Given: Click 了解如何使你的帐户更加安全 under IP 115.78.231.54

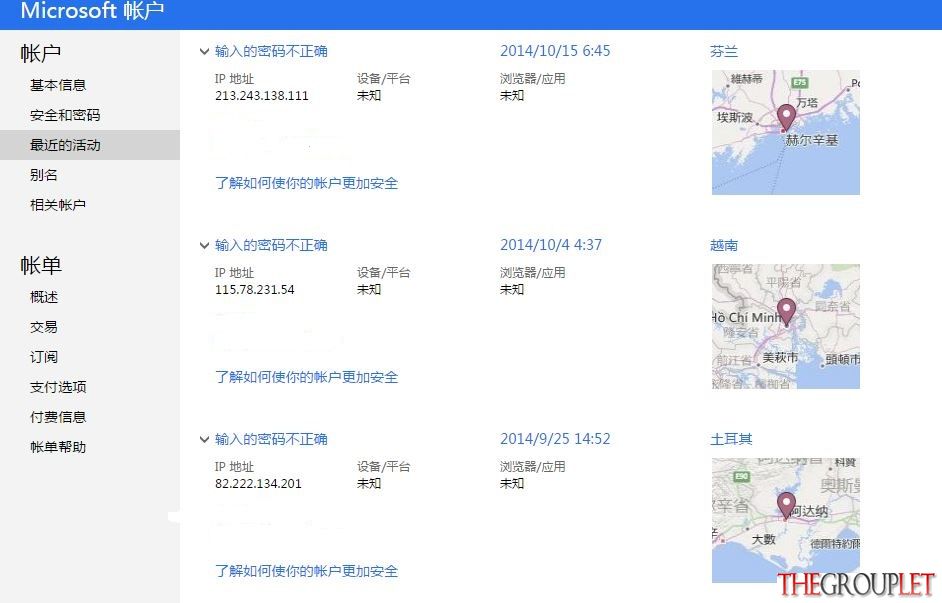Looking at the screenshot, I should pyautogui.click(x=306, y=377).
